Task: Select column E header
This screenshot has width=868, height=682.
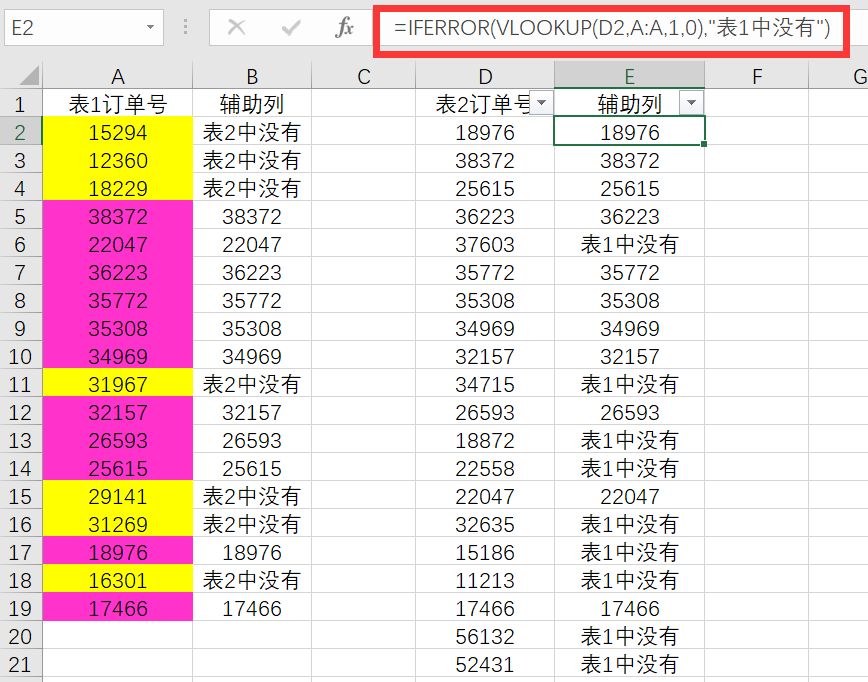Action: click(629, 76)
